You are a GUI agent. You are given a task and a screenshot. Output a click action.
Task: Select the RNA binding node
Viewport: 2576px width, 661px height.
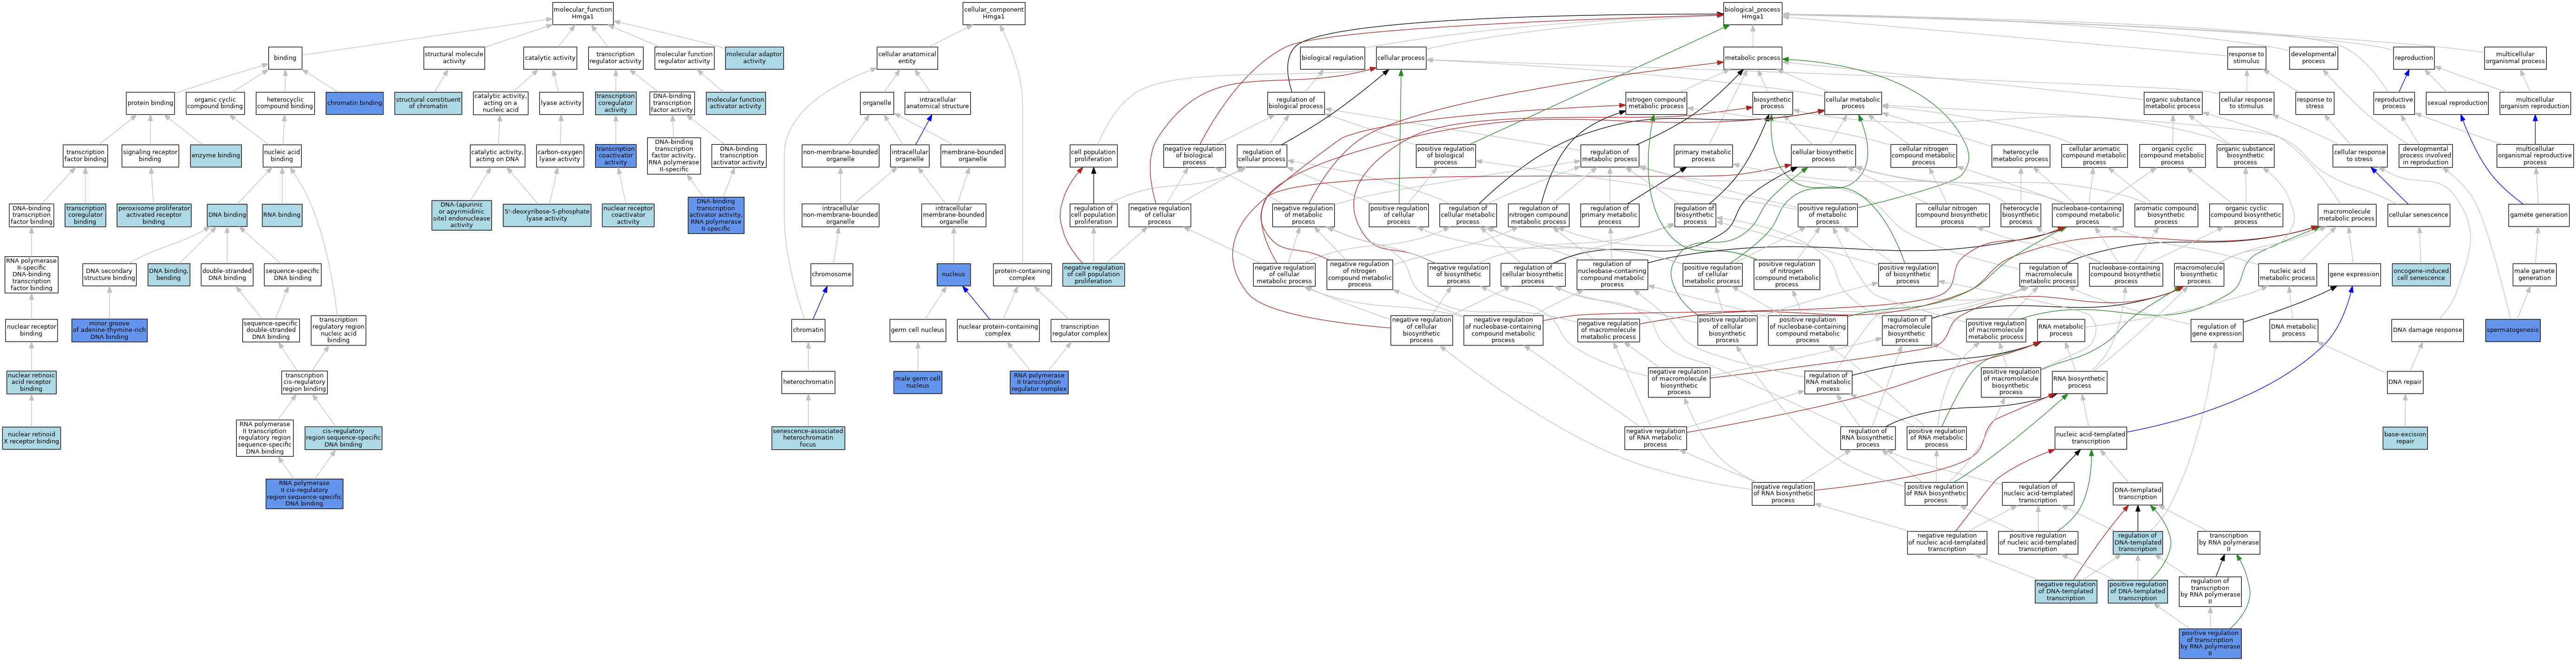pos(282,215)
